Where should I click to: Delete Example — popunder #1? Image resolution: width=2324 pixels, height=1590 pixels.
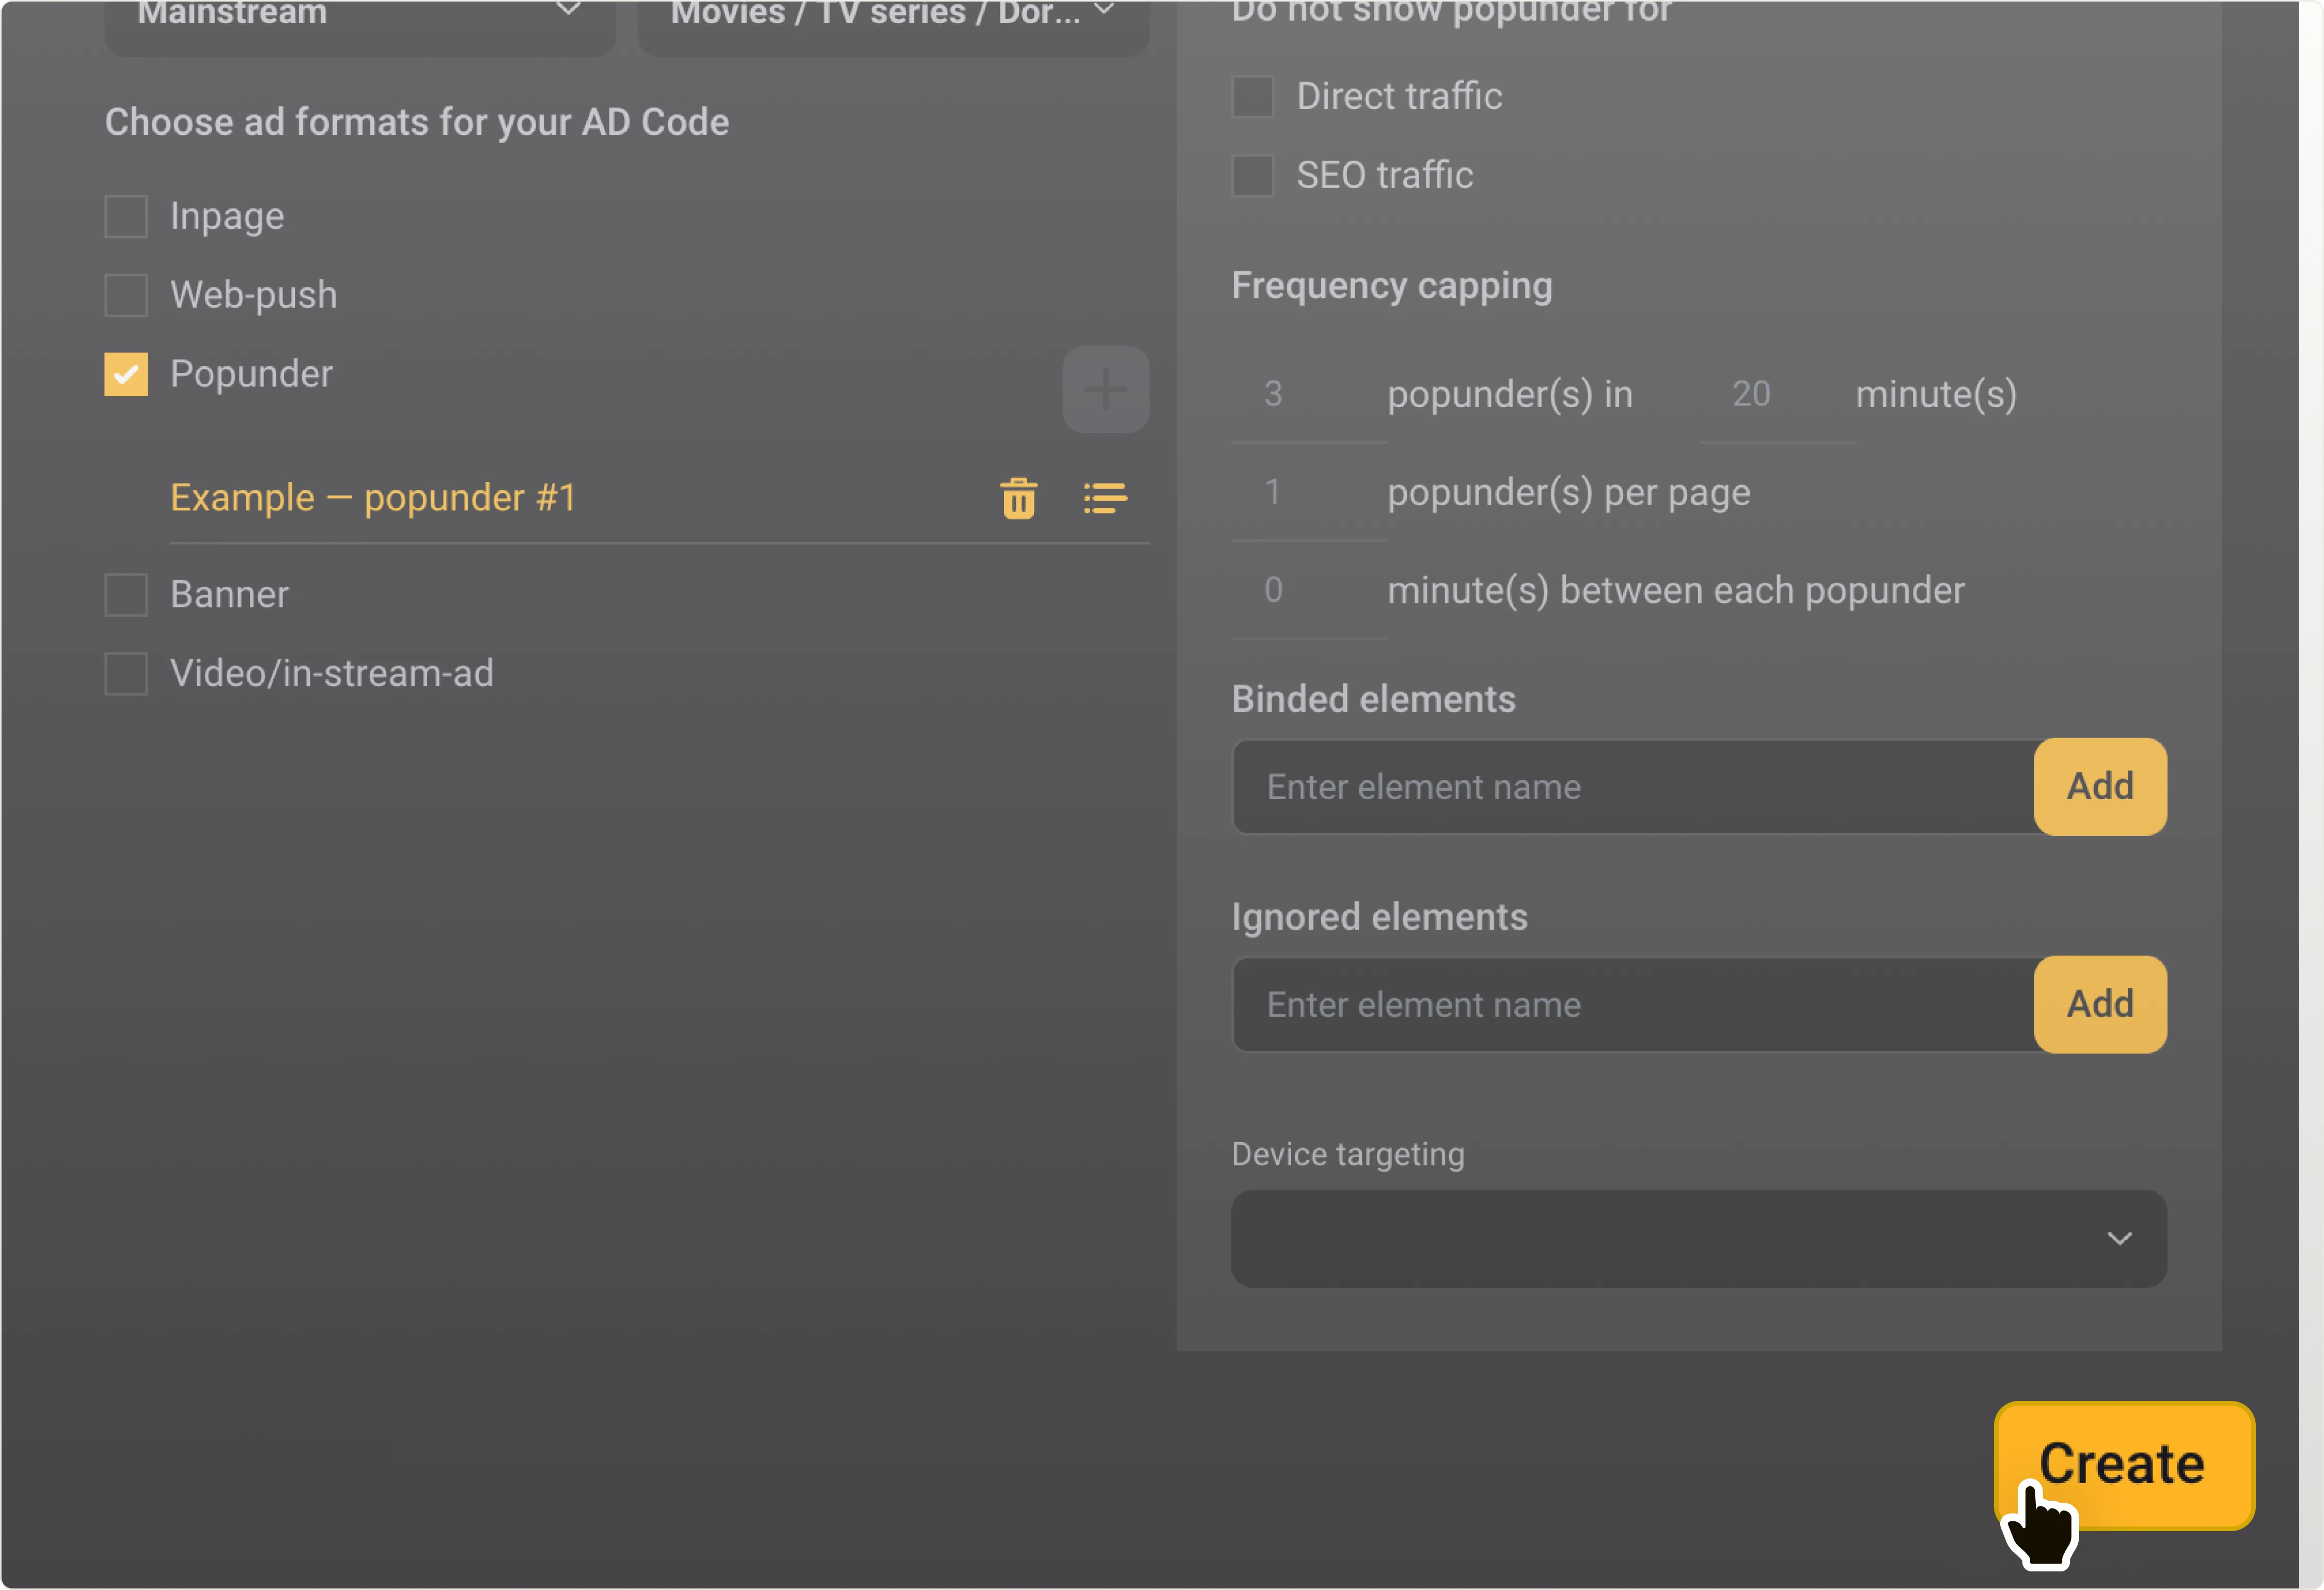[x=1019, y=498]
